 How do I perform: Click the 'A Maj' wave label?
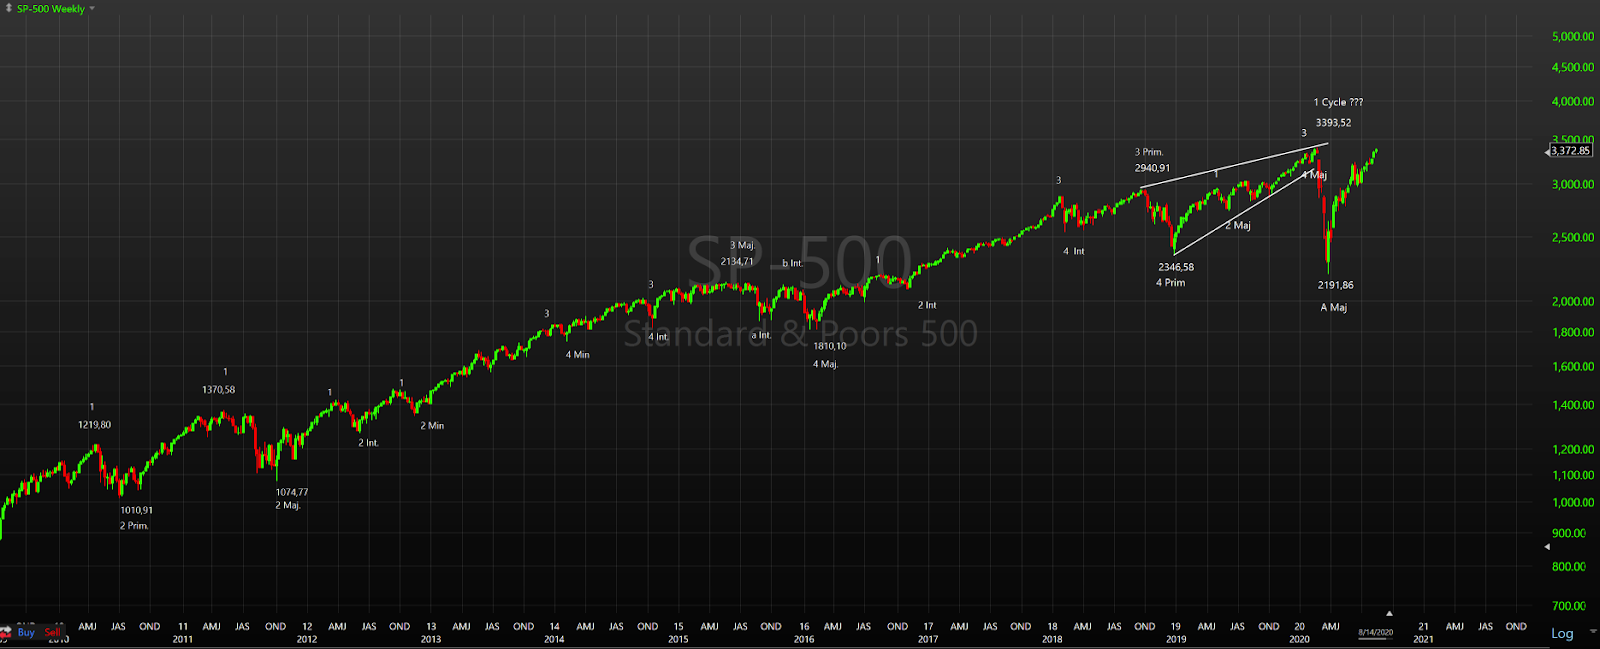click(1333, 308)
